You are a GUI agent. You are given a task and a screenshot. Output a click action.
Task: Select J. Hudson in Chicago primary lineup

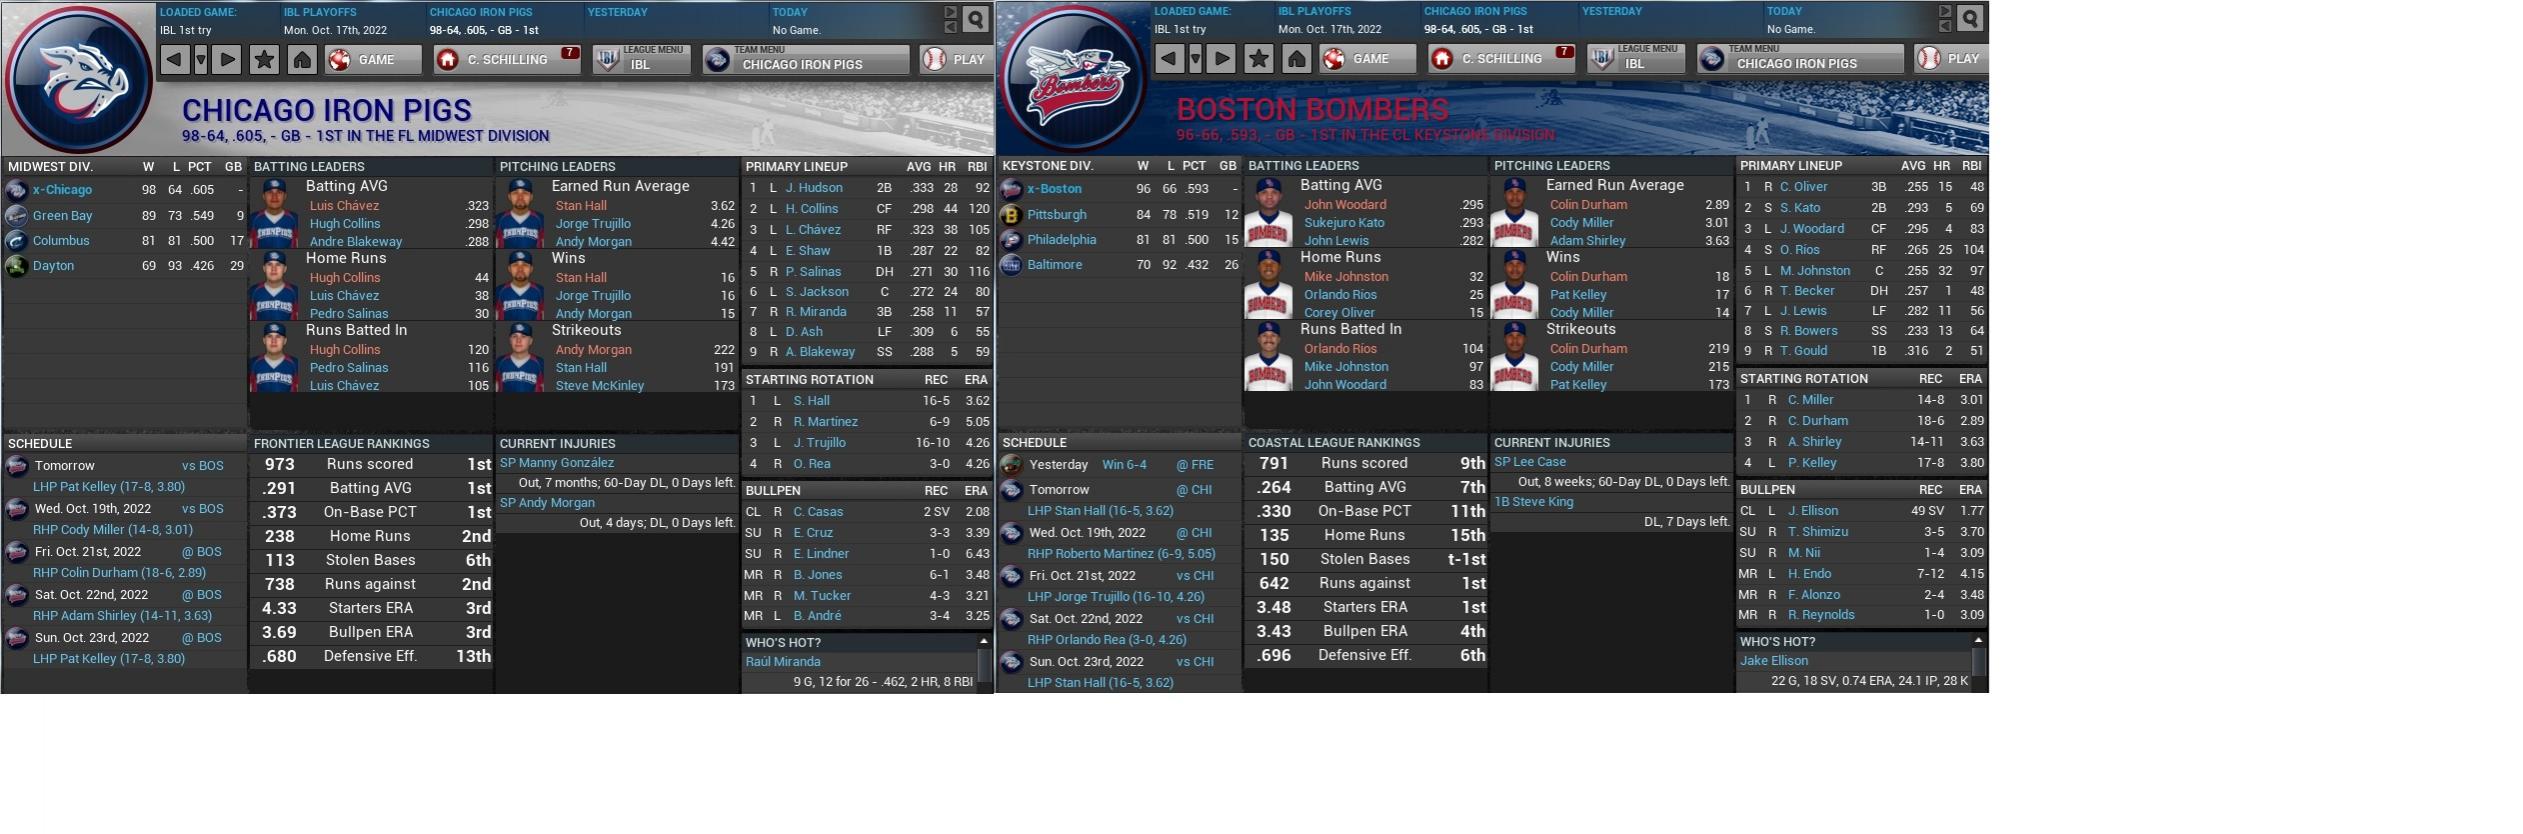(814, 188)
